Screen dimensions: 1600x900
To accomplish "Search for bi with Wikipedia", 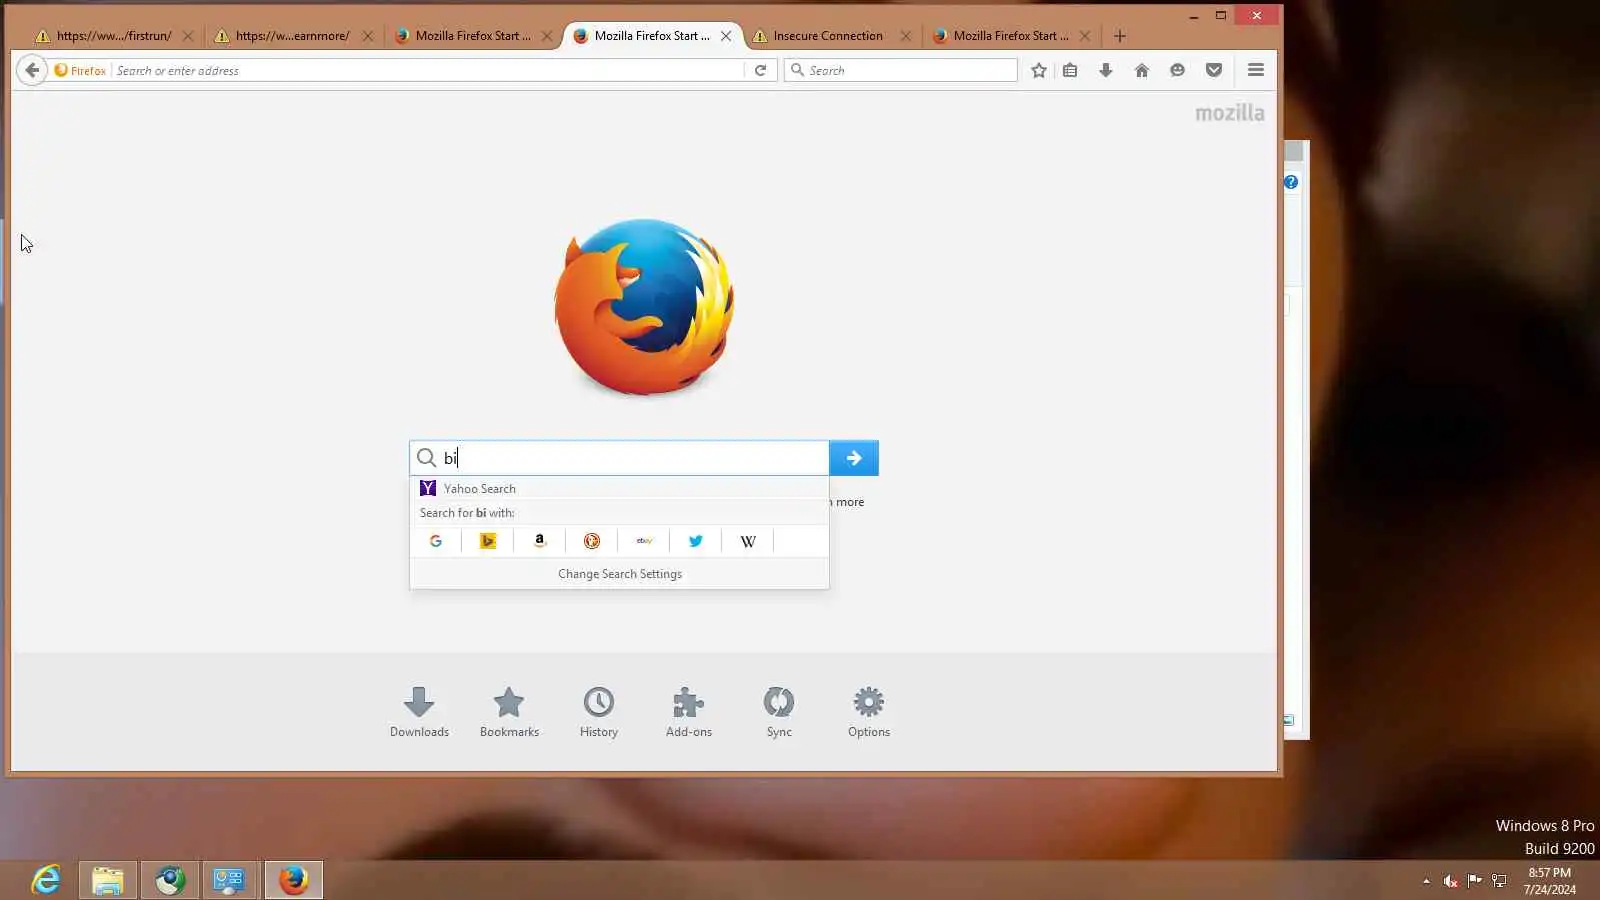I will pos(748,541).
